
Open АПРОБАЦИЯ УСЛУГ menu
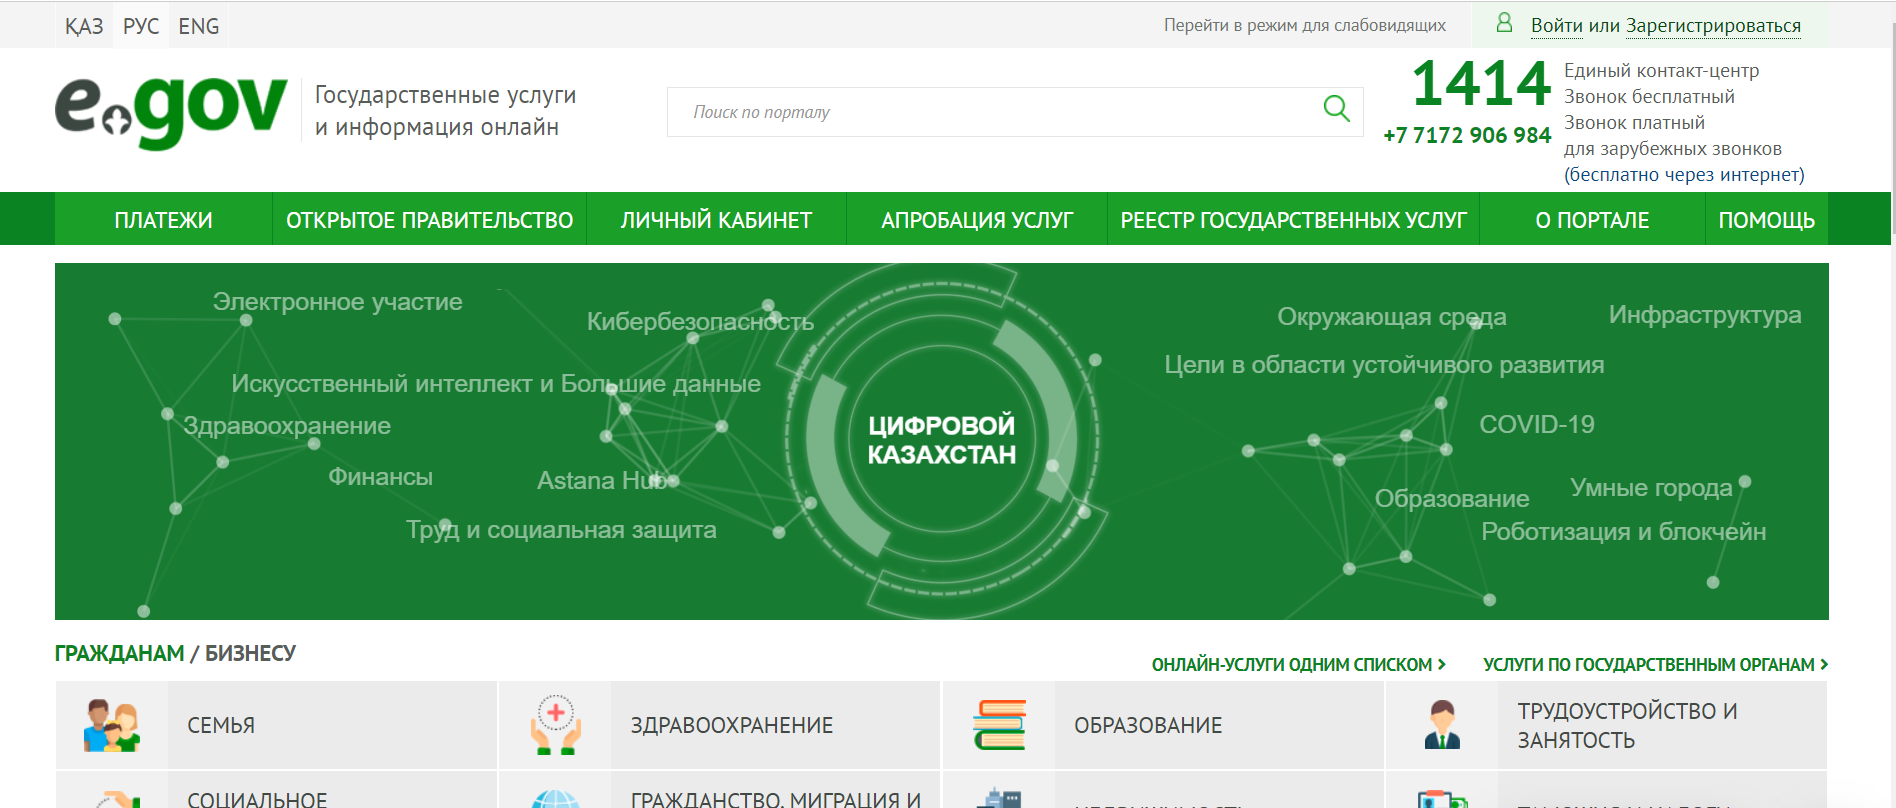tap(977, 220)
